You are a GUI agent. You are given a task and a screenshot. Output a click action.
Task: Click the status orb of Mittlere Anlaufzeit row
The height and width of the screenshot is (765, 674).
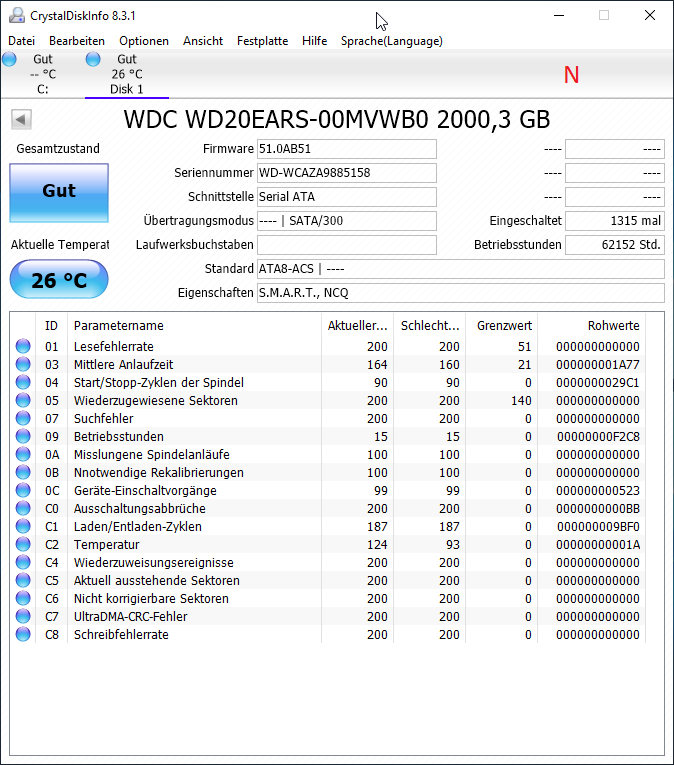[23, 364]
